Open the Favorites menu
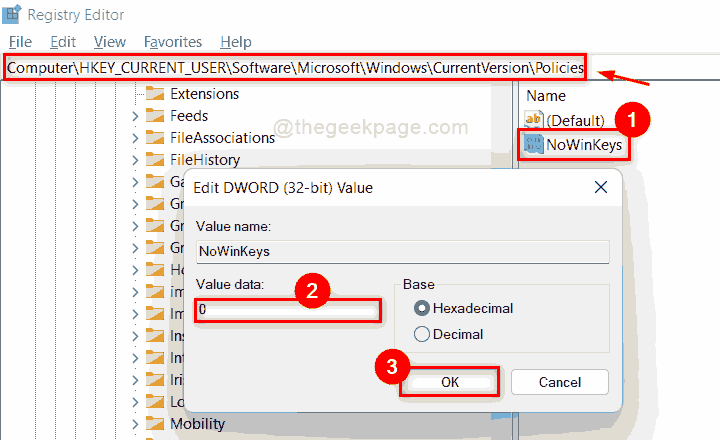Viewport: 720px width, 440px height. [x=173, y=42]
